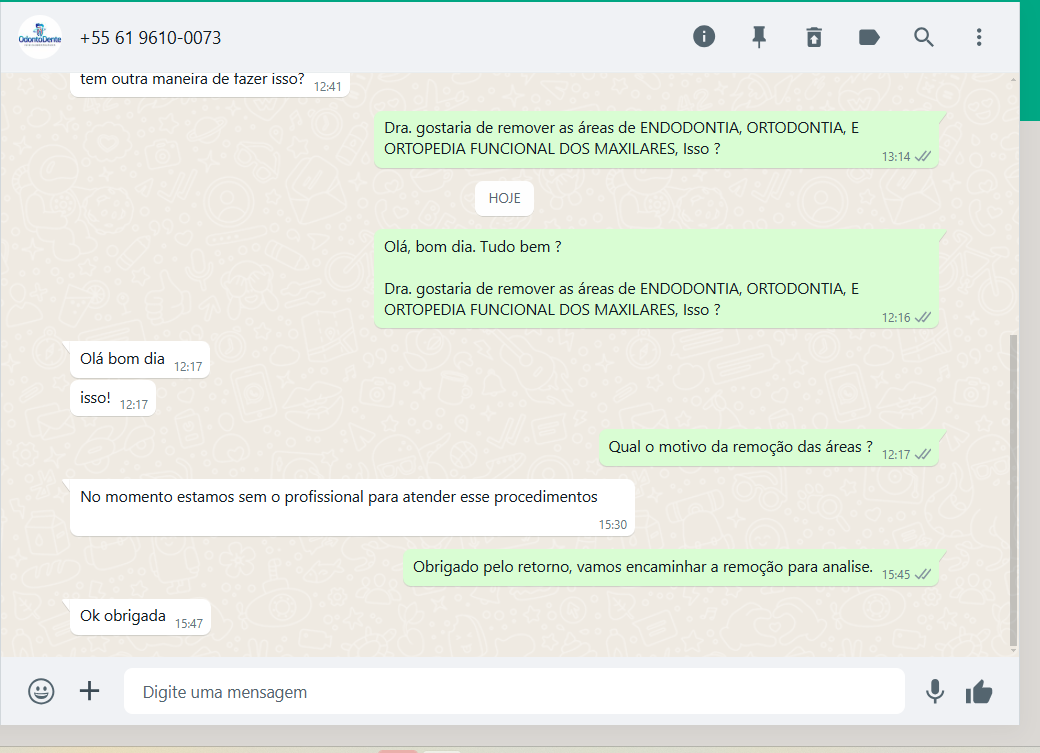Select the 'Obrigado pelo retorno' sent message
The image size is (1040, 753).
(x=643, y=567)
